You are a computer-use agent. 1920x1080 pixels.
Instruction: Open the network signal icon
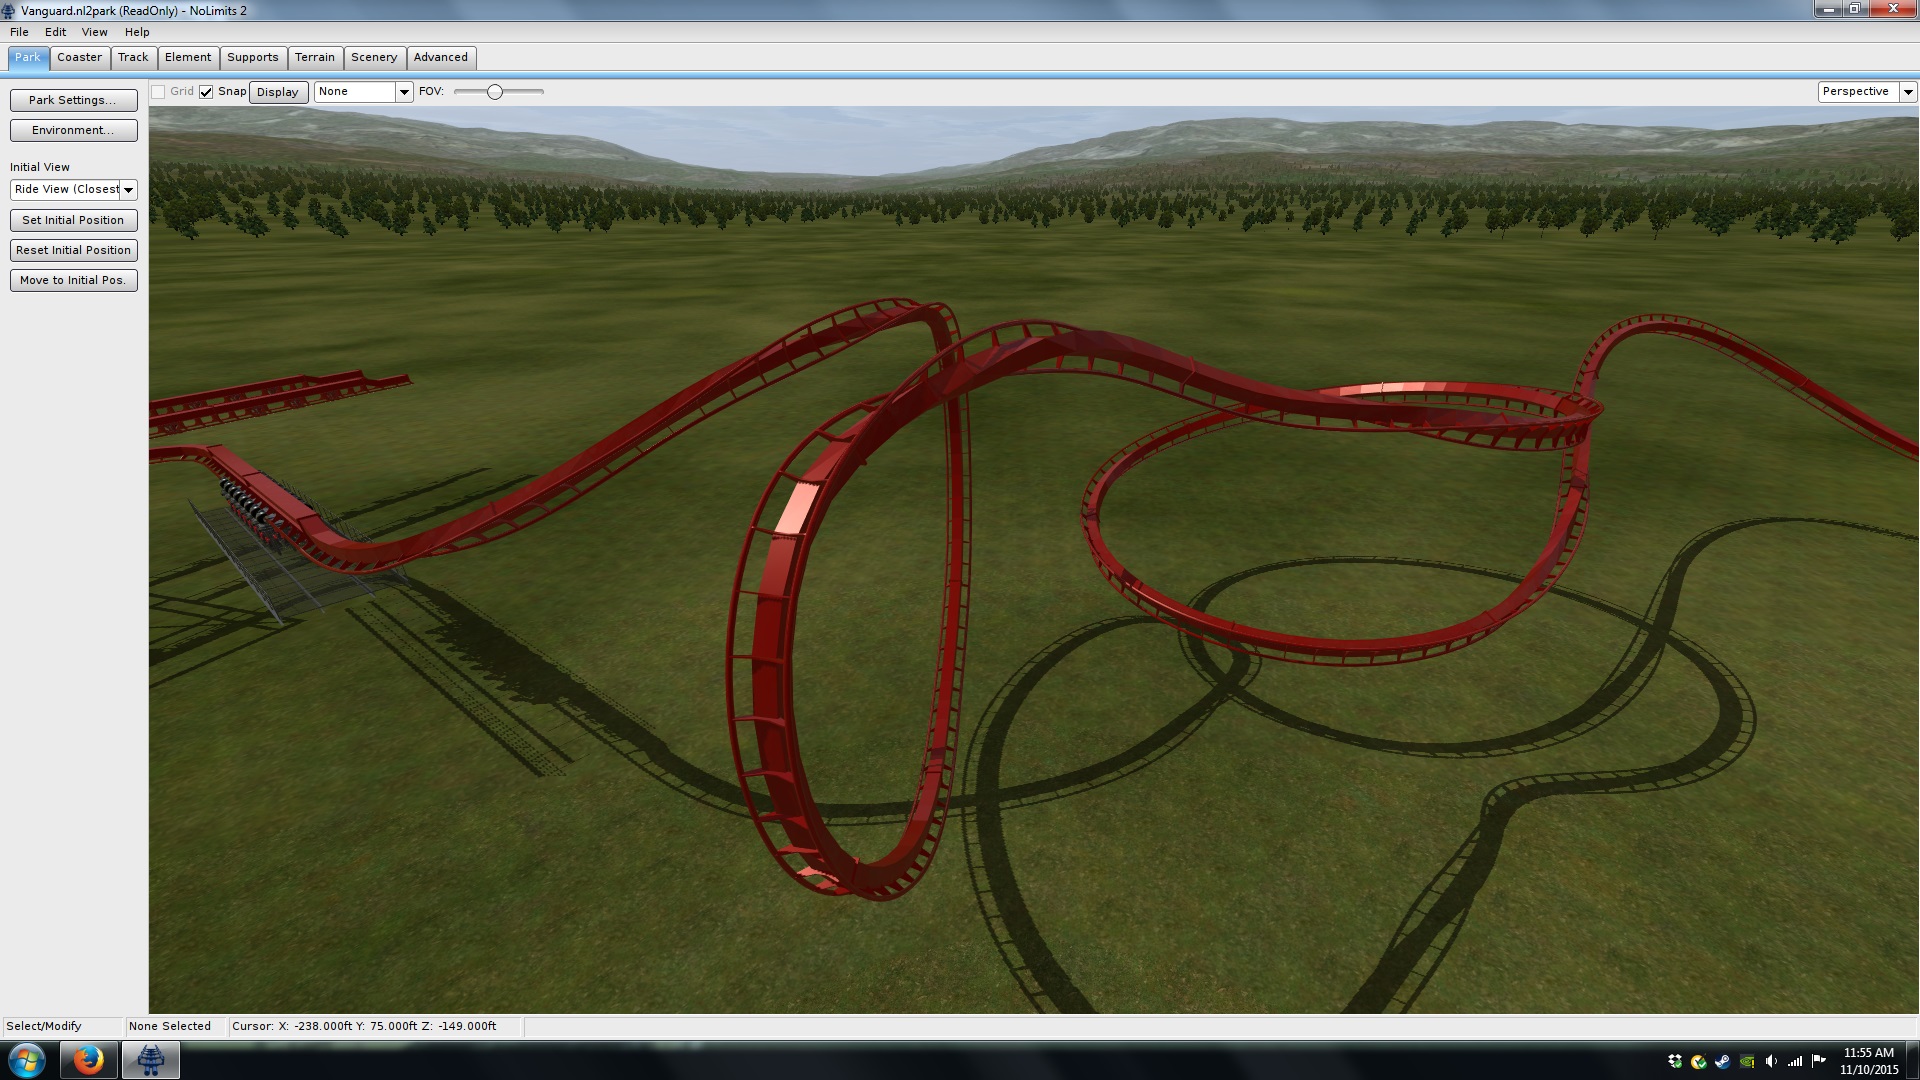pyautogui.click(x=1795, y=1061)
